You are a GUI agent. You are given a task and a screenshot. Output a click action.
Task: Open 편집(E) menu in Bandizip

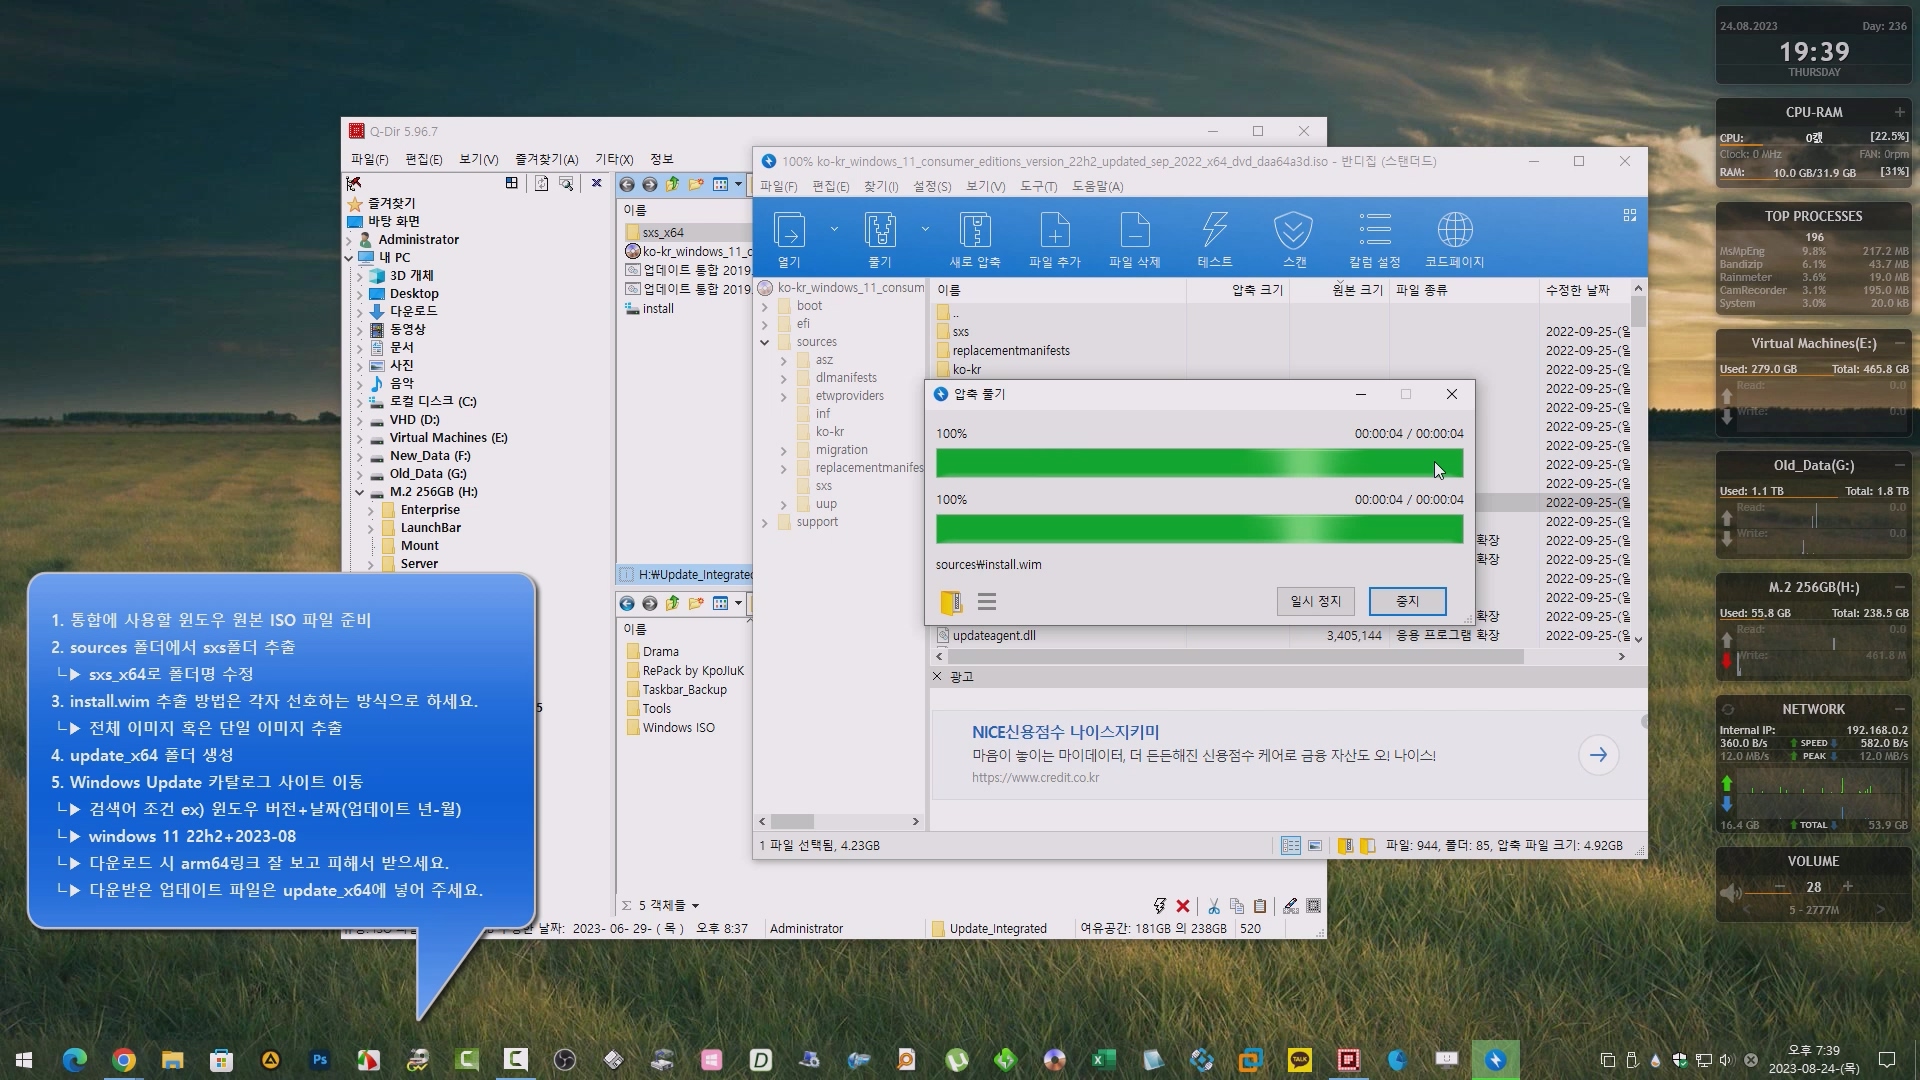coord(830,187)
